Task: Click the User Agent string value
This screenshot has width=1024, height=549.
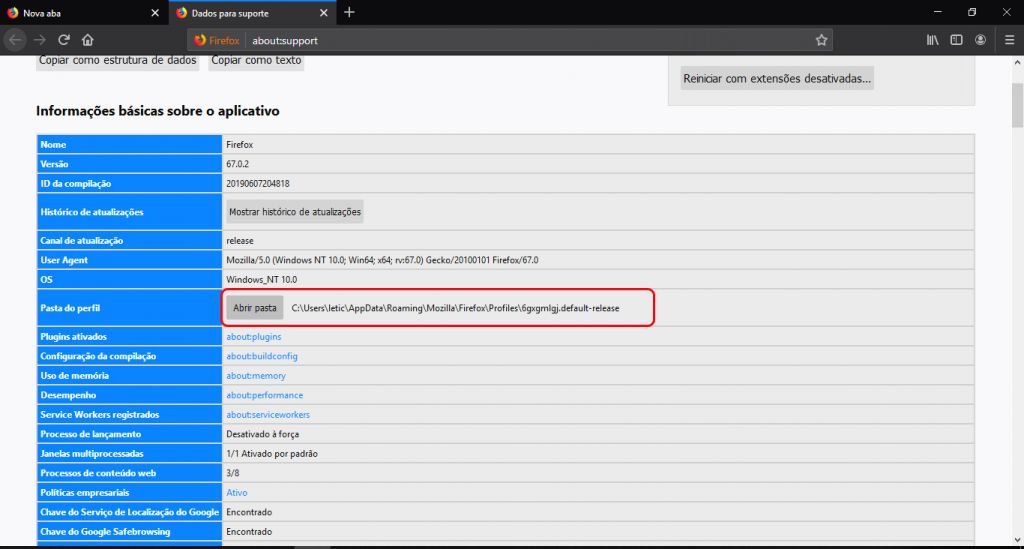Action: [x=382, y=260]
